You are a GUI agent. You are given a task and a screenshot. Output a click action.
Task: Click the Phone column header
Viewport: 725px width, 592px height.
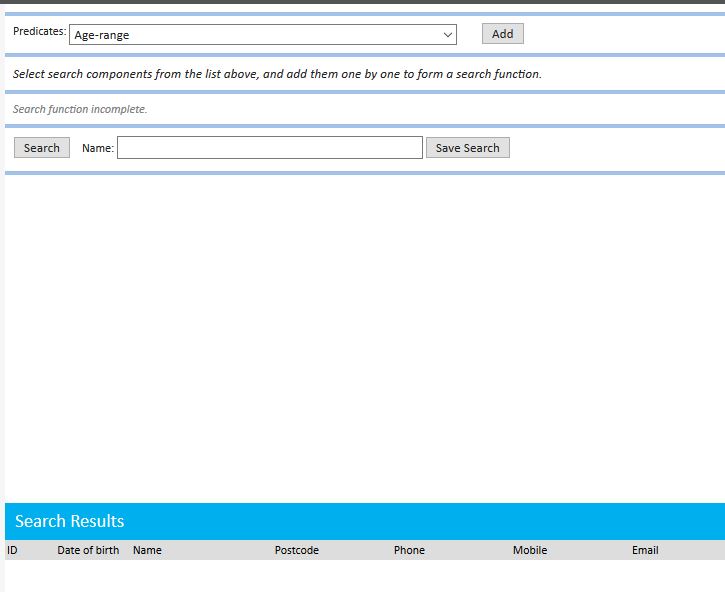(409, 550)
